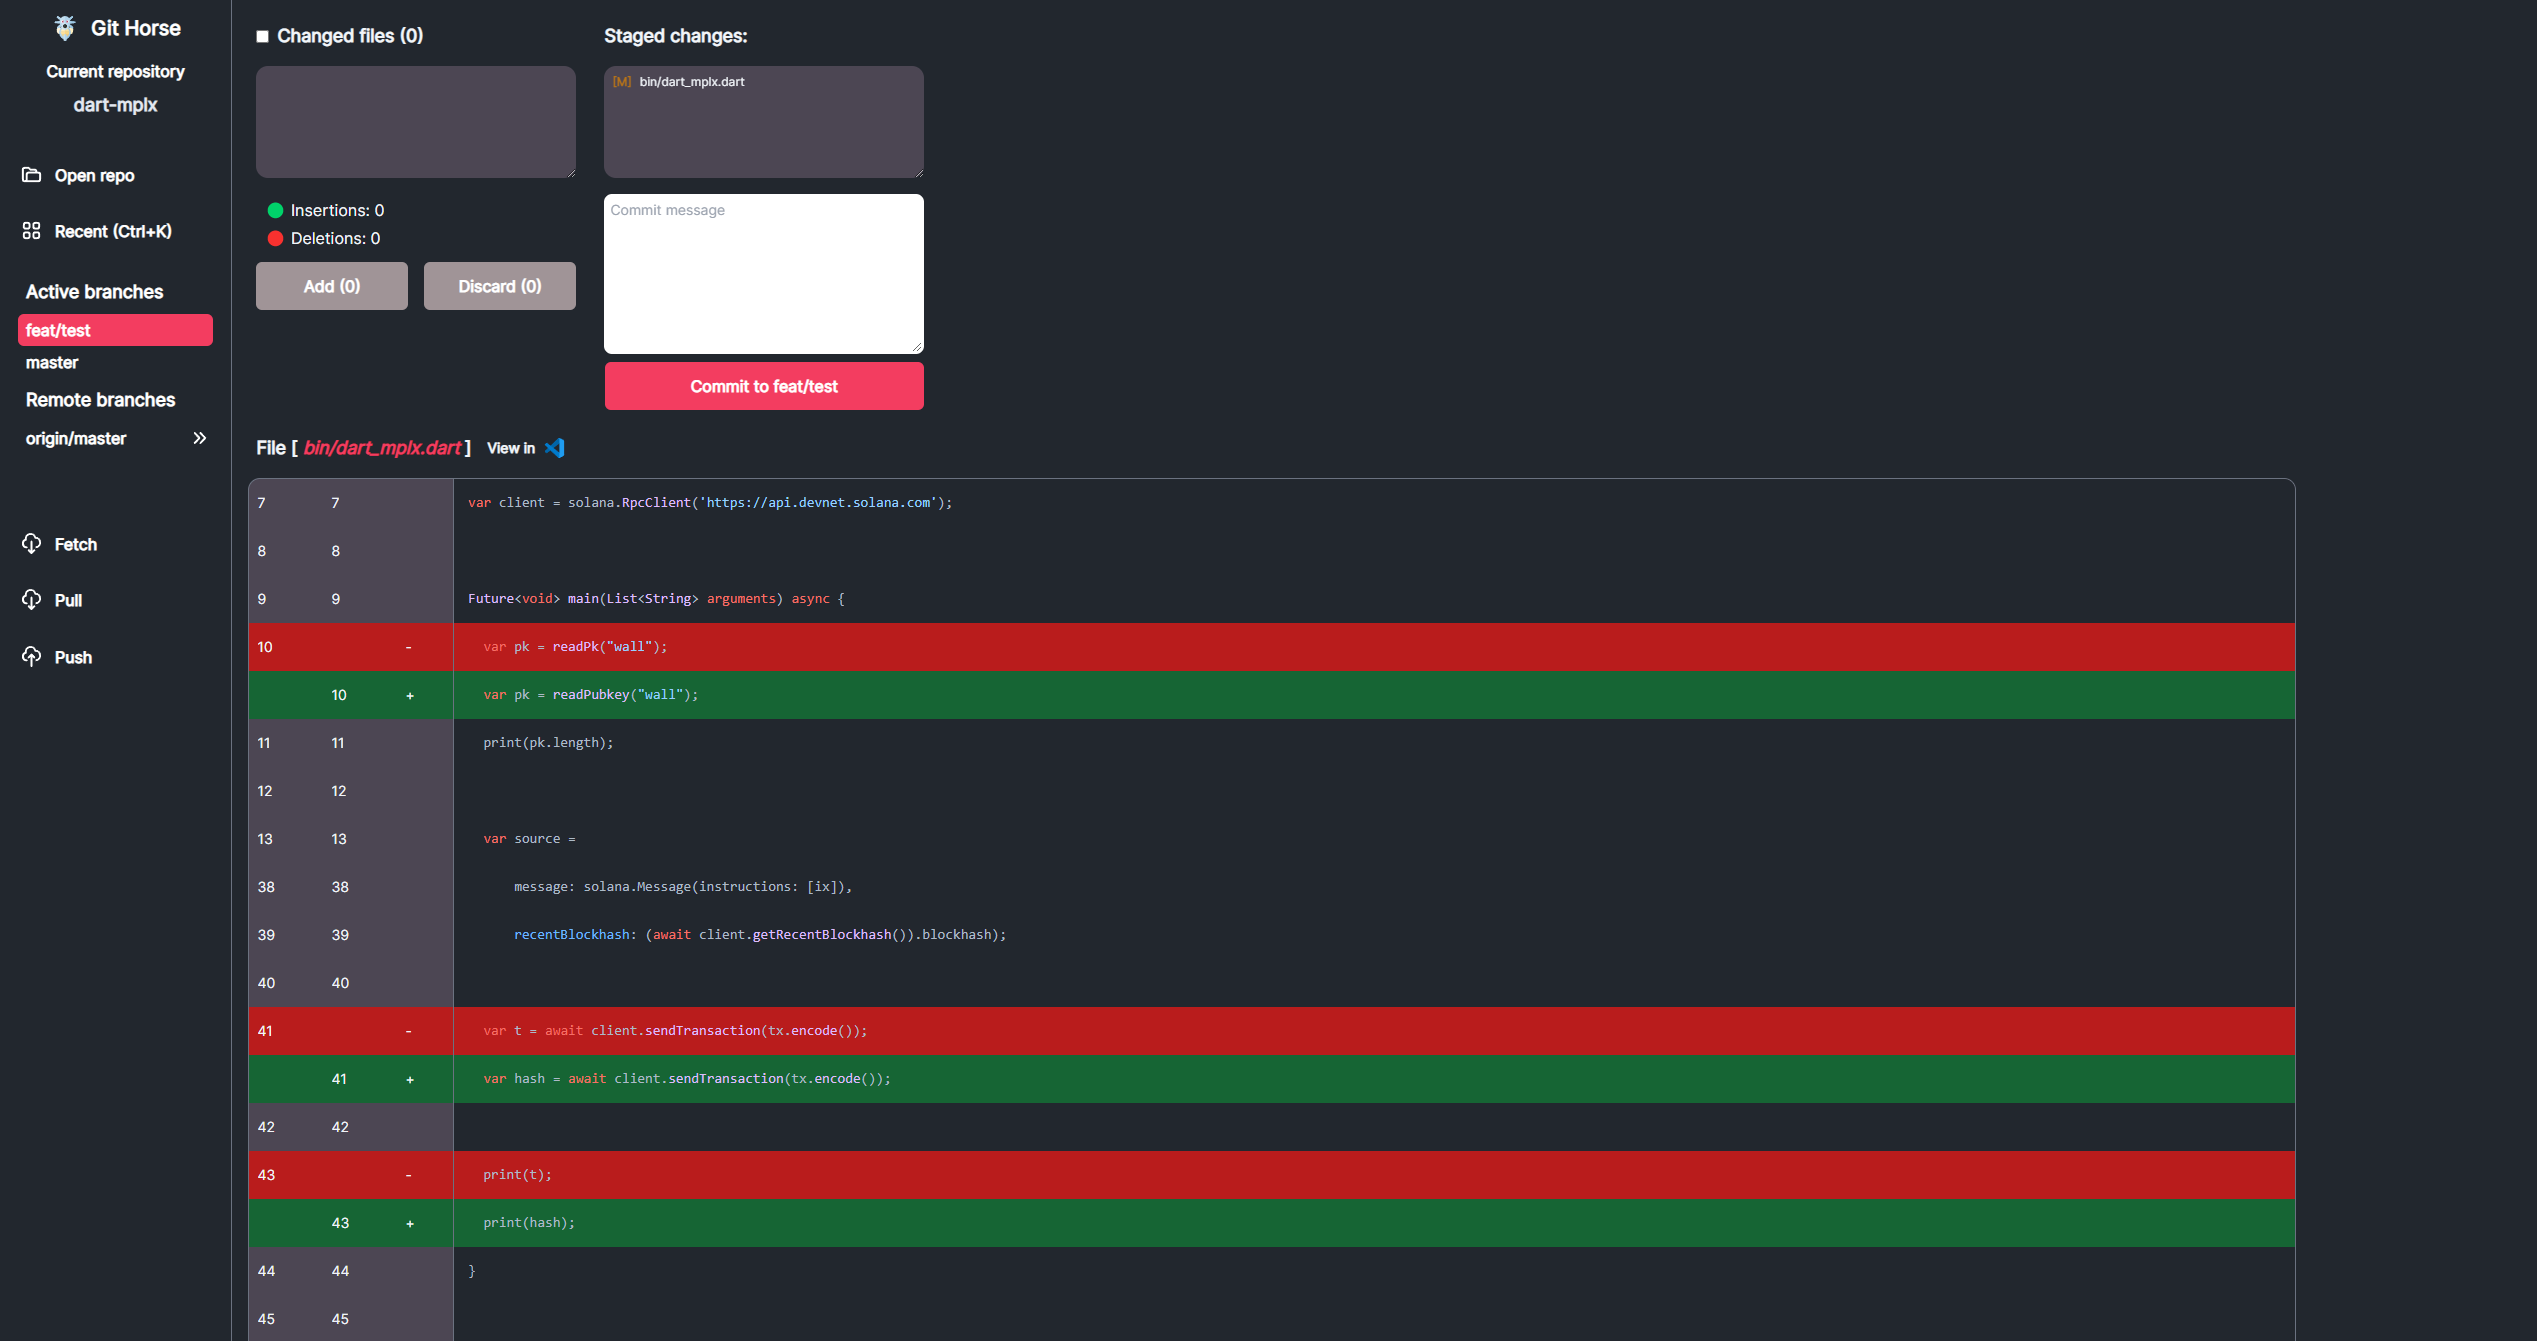Click the Git Horse logo icon
2537x1341 pixels.
(x=62, y=29)
